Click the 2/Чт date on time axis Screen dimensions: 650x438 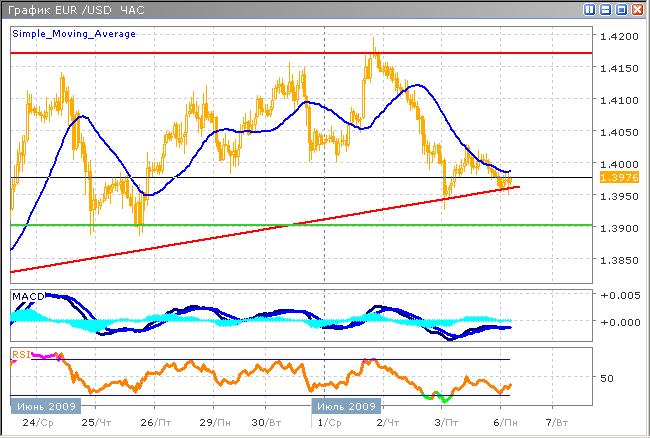click(384, 423)
